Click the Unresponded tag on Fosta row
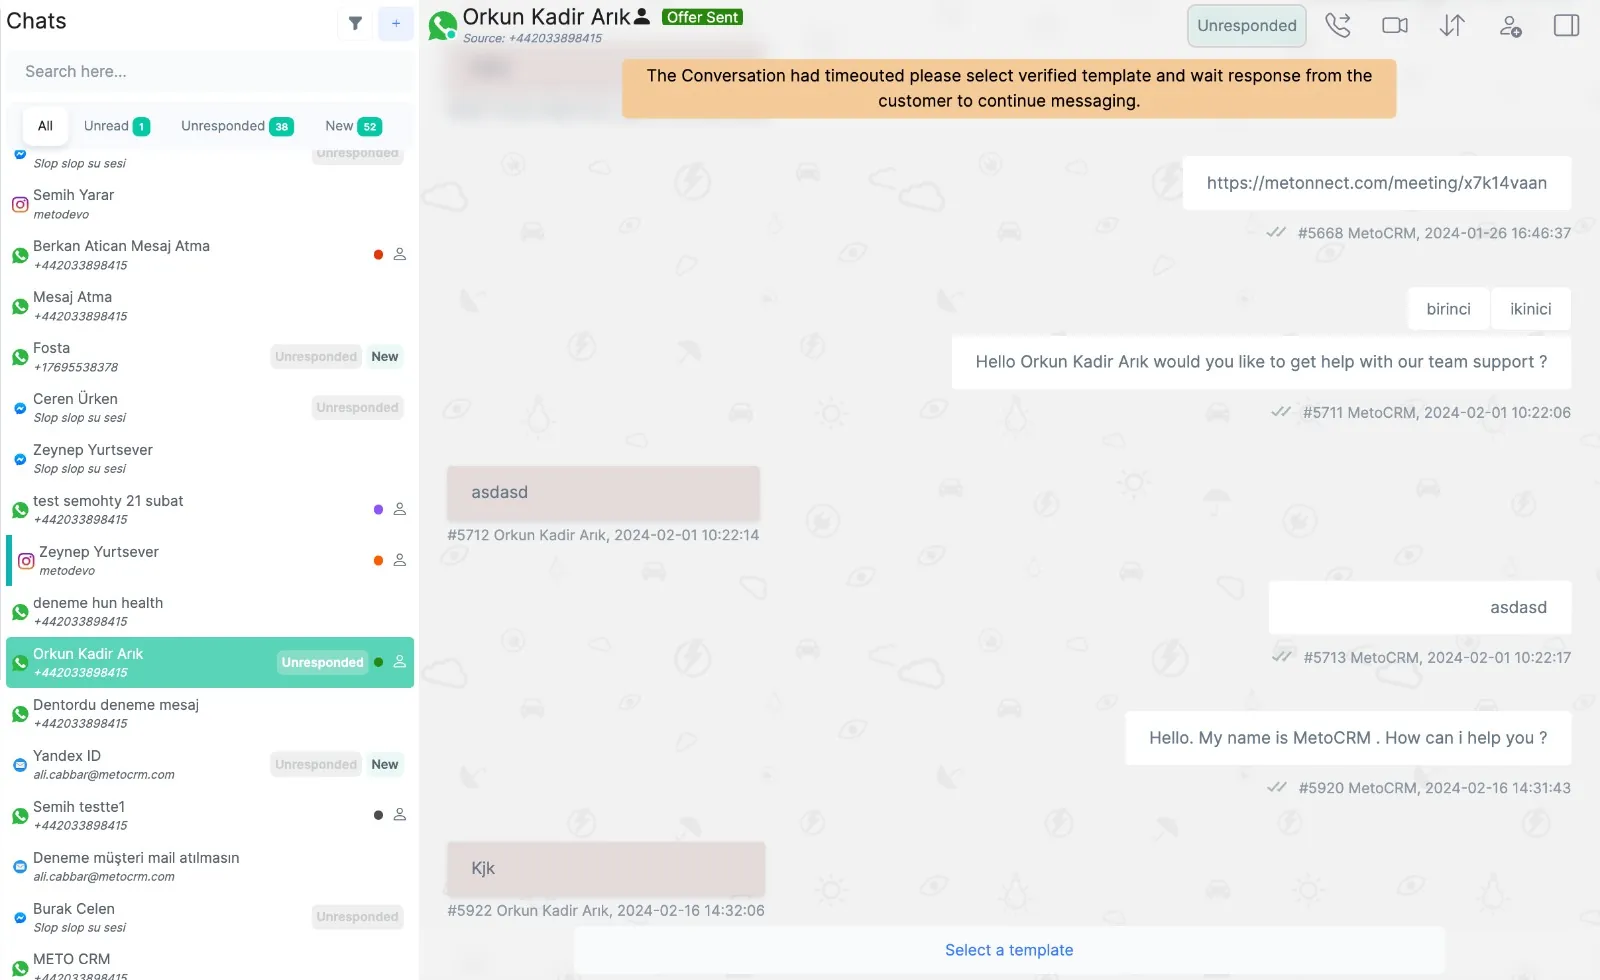 tap(316, 357)
